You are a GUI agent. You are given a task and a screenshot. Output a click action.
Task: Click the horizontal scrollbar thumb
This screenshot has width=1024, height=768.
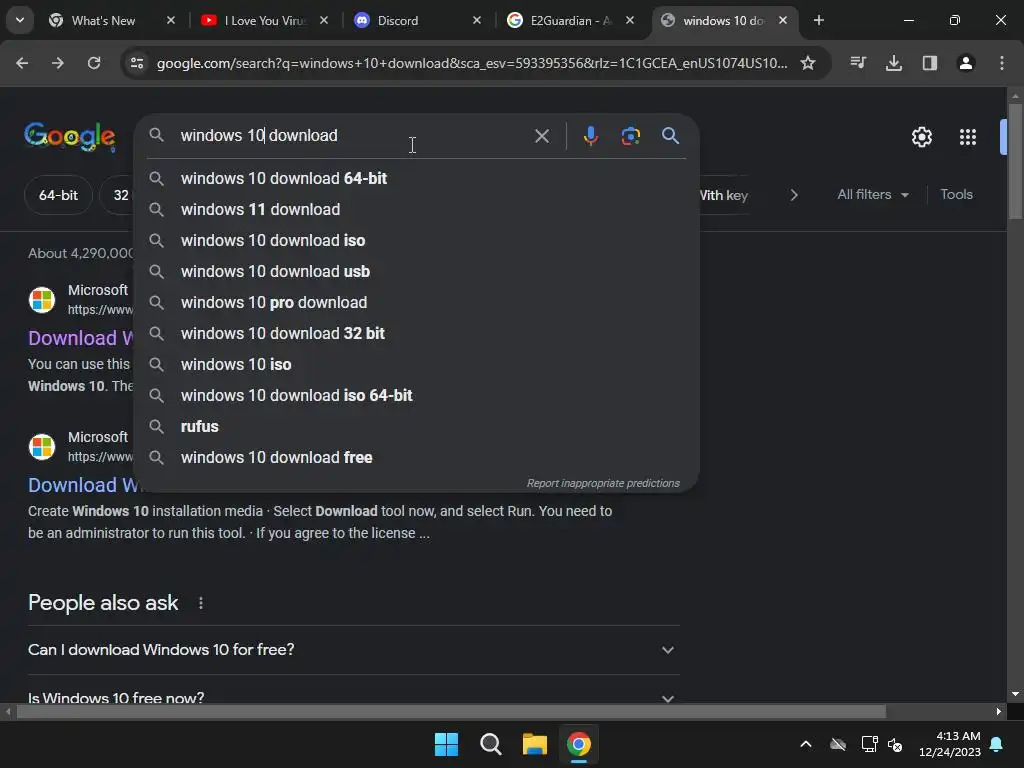point(451,711)
